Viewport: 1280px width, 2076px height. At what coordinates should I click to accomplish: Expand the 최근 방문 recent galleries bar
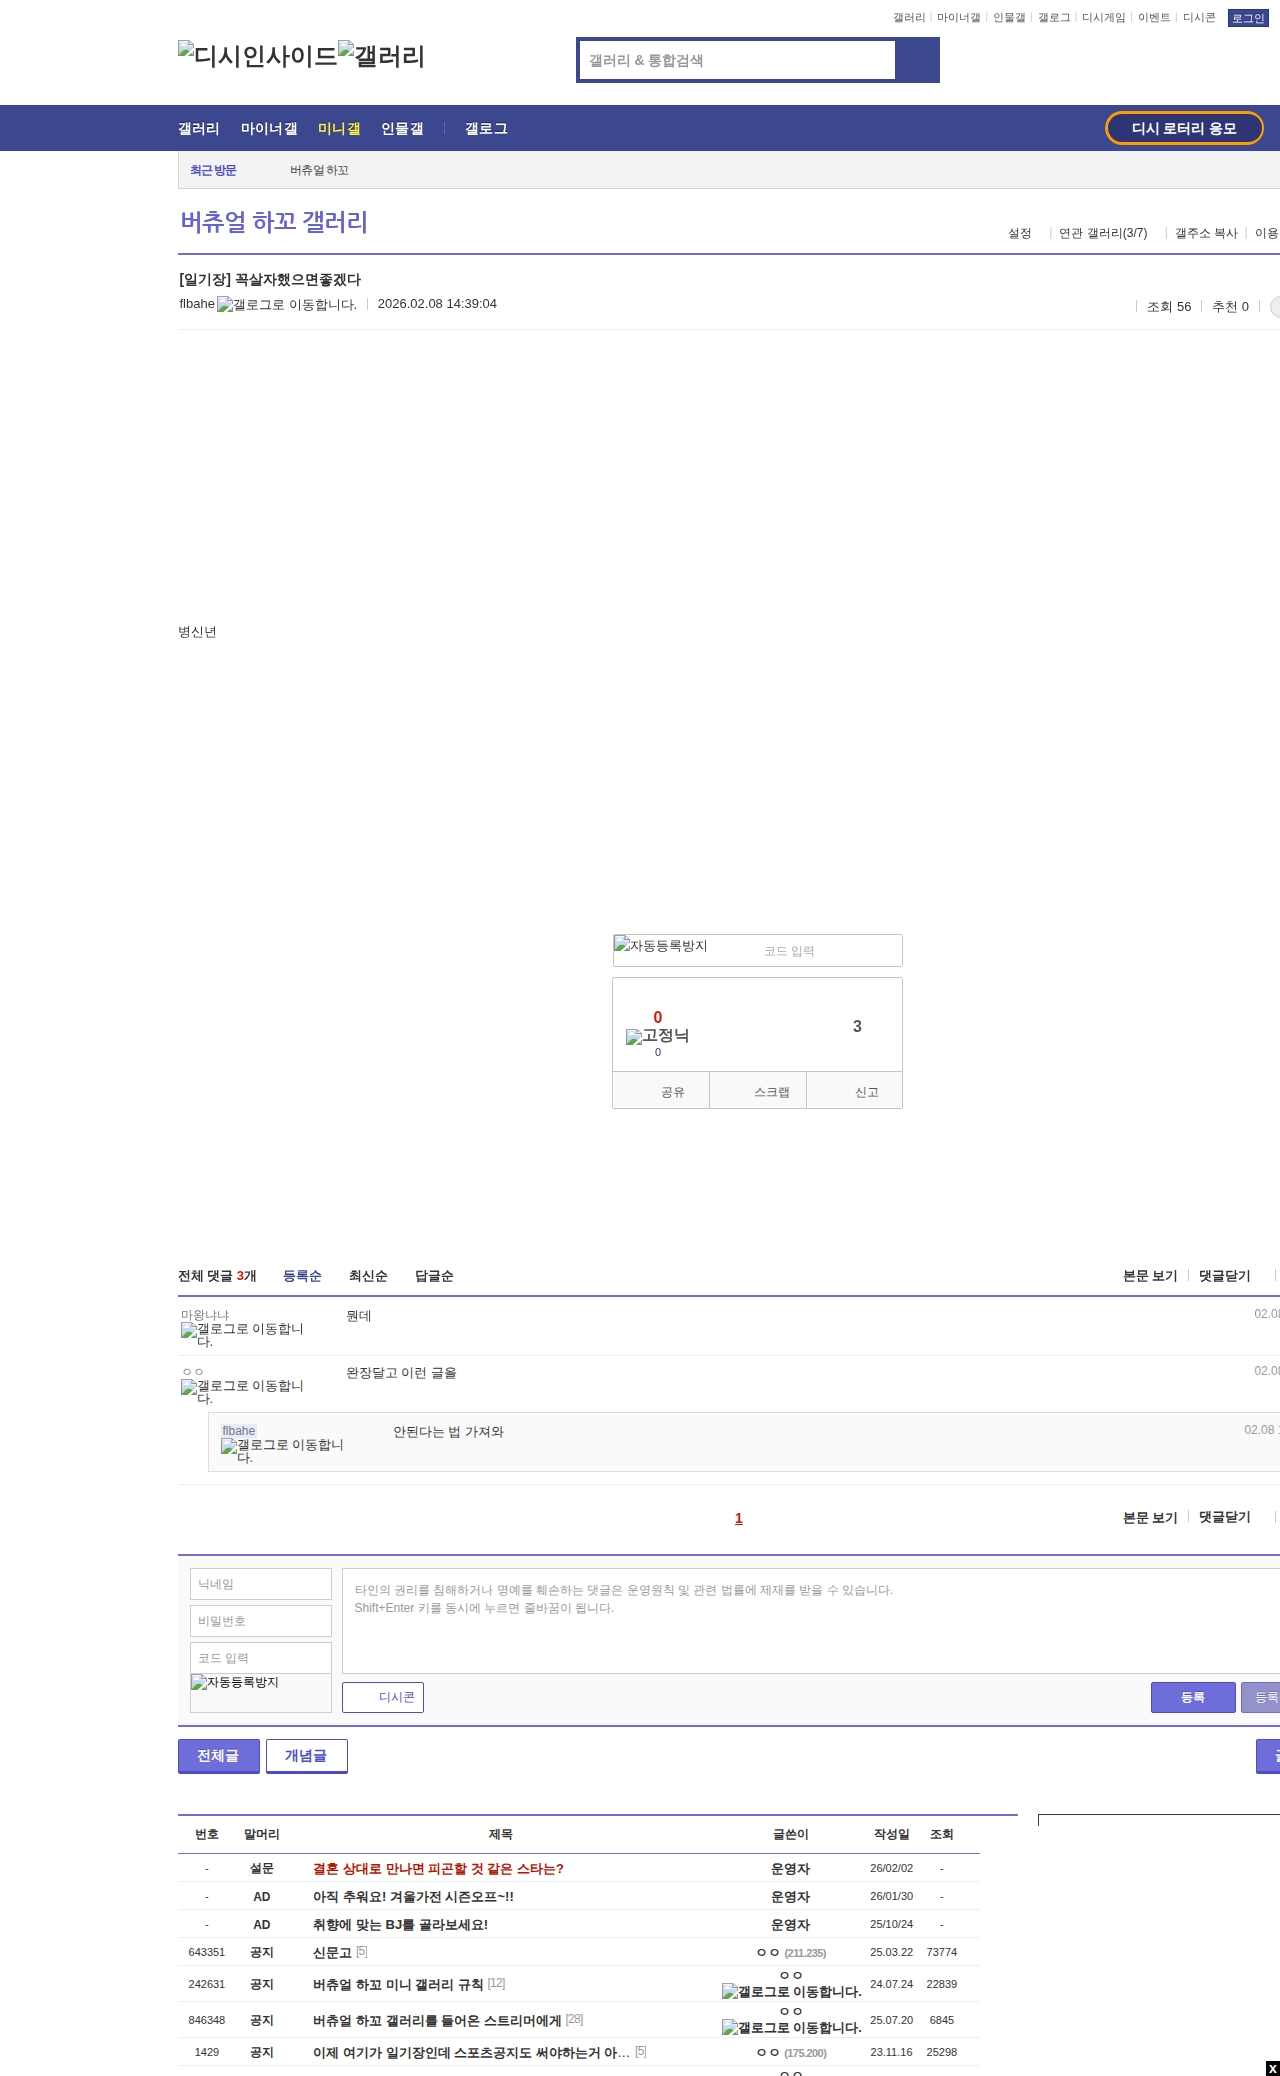coord(213,171)
